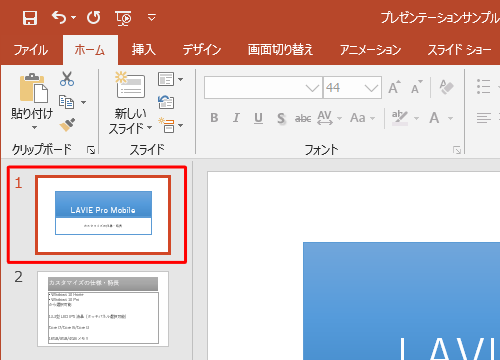
Task: Open the slide Section menu
Action: pos(170,125)
